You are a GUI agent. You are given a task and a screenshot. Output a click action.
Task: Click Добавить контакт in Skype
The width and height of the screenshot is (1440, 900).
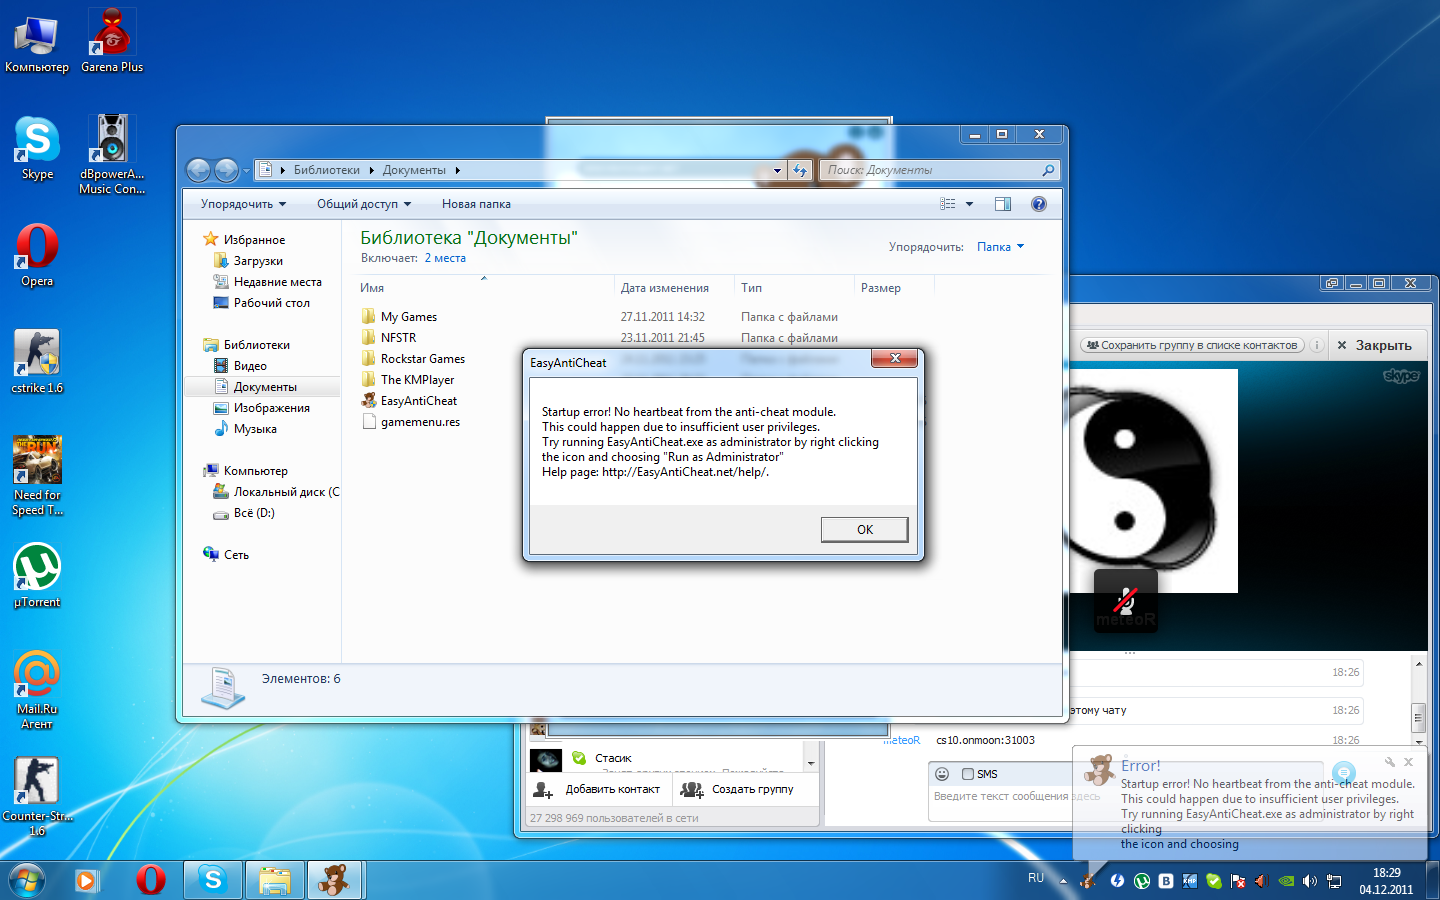pyautogui.click(x=598, y=790)
